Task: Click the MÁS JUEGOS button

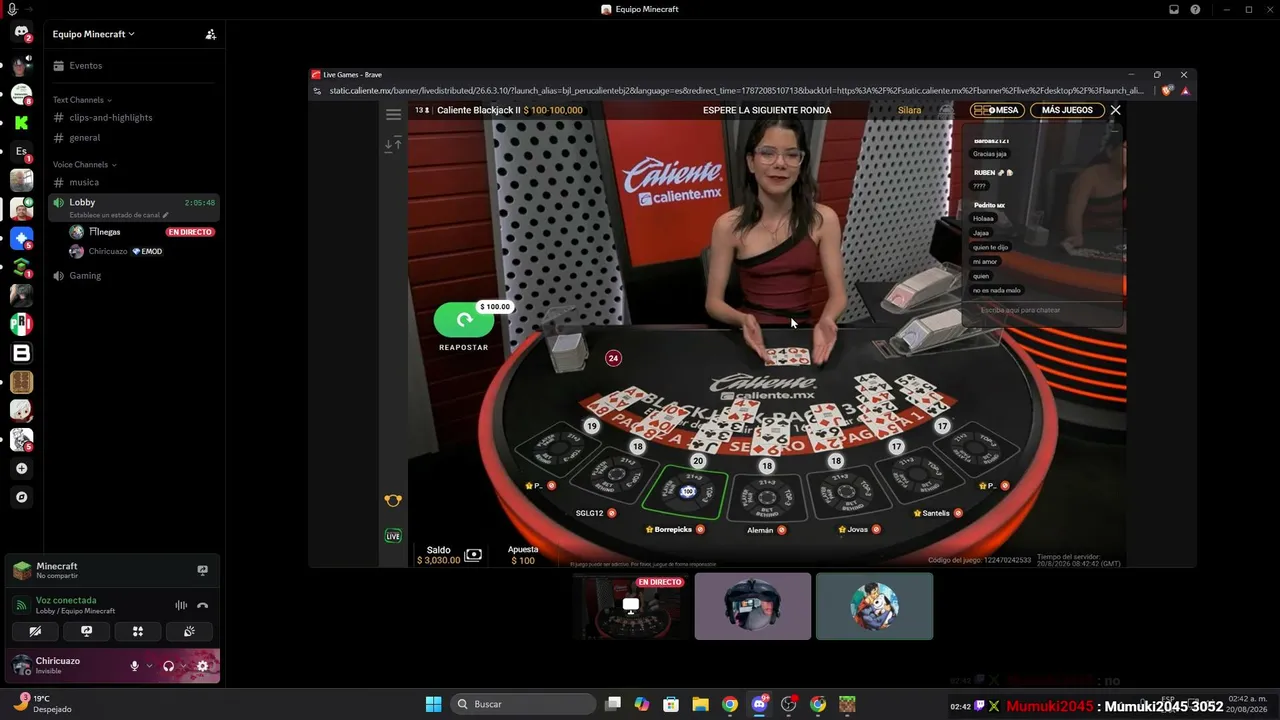Action: (x=1067, y=110)
